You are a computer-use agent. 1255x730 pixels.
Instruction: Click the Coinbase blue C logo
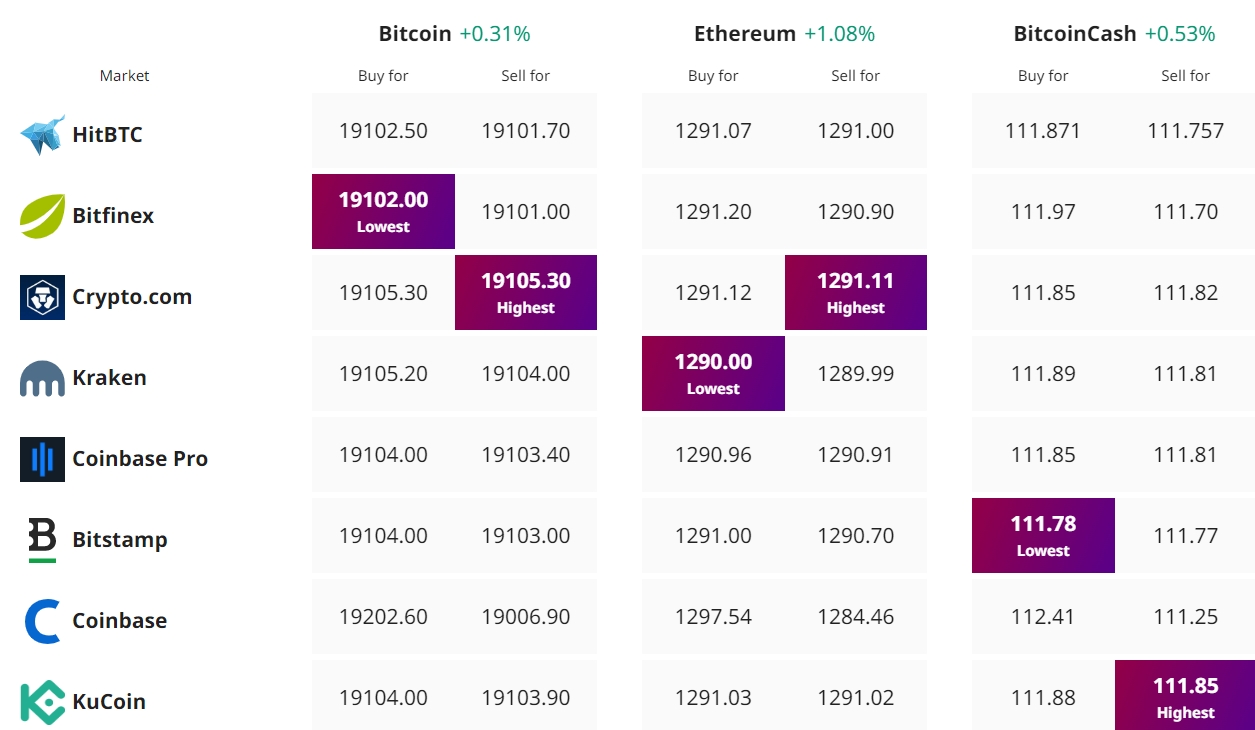42,621
